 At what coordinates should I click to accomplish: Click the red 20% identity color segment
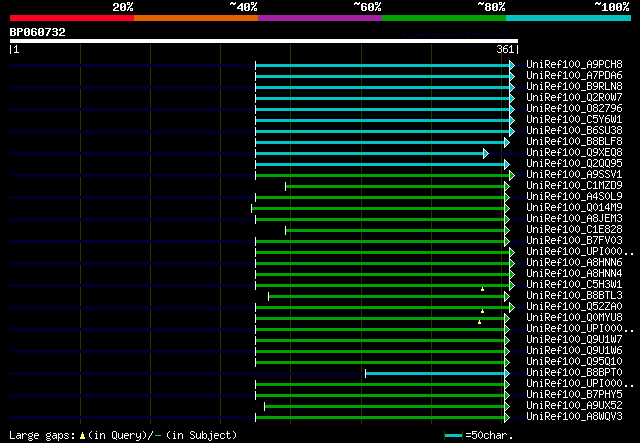tap(72, 18)
